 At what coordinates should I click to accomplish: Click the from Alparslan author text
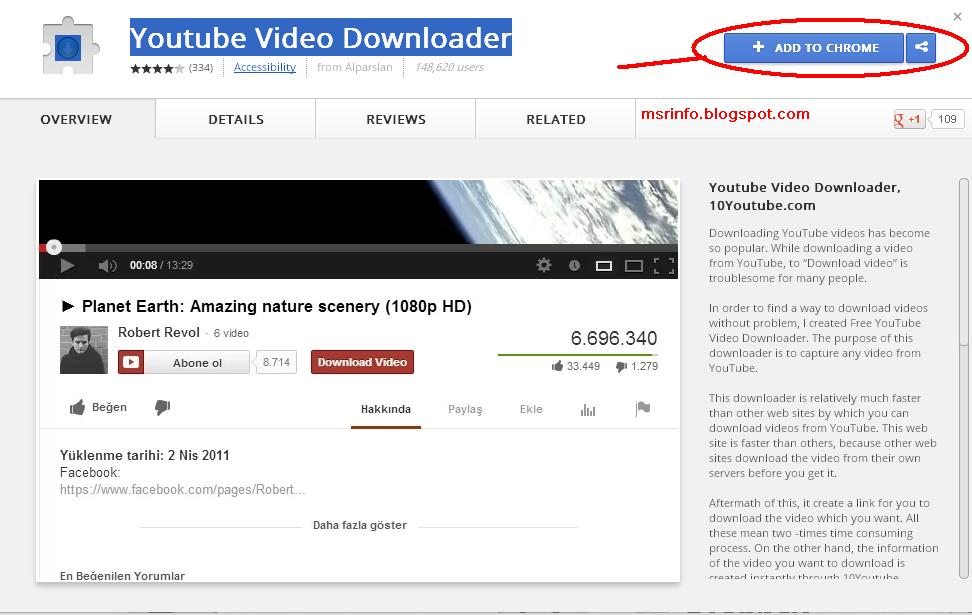355,67
